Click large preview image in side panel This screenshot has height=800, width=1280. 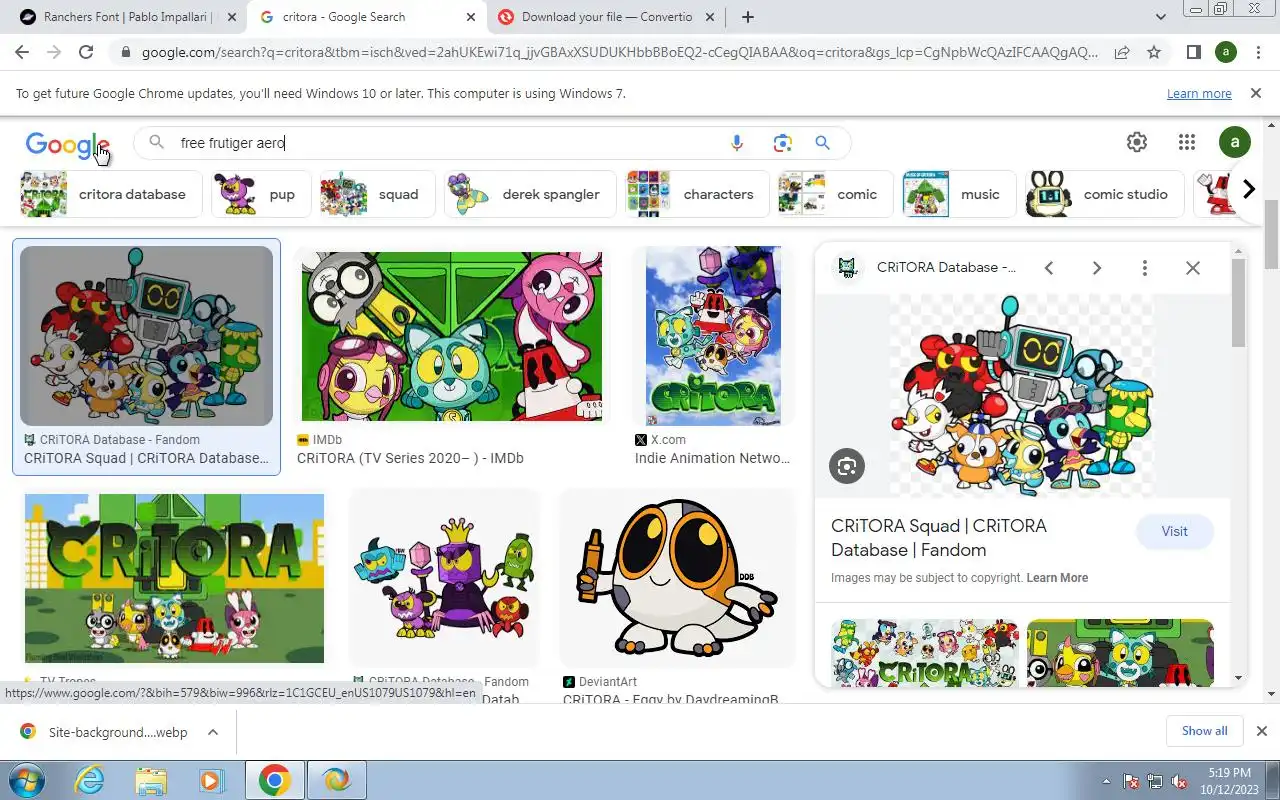point(1022,395)
